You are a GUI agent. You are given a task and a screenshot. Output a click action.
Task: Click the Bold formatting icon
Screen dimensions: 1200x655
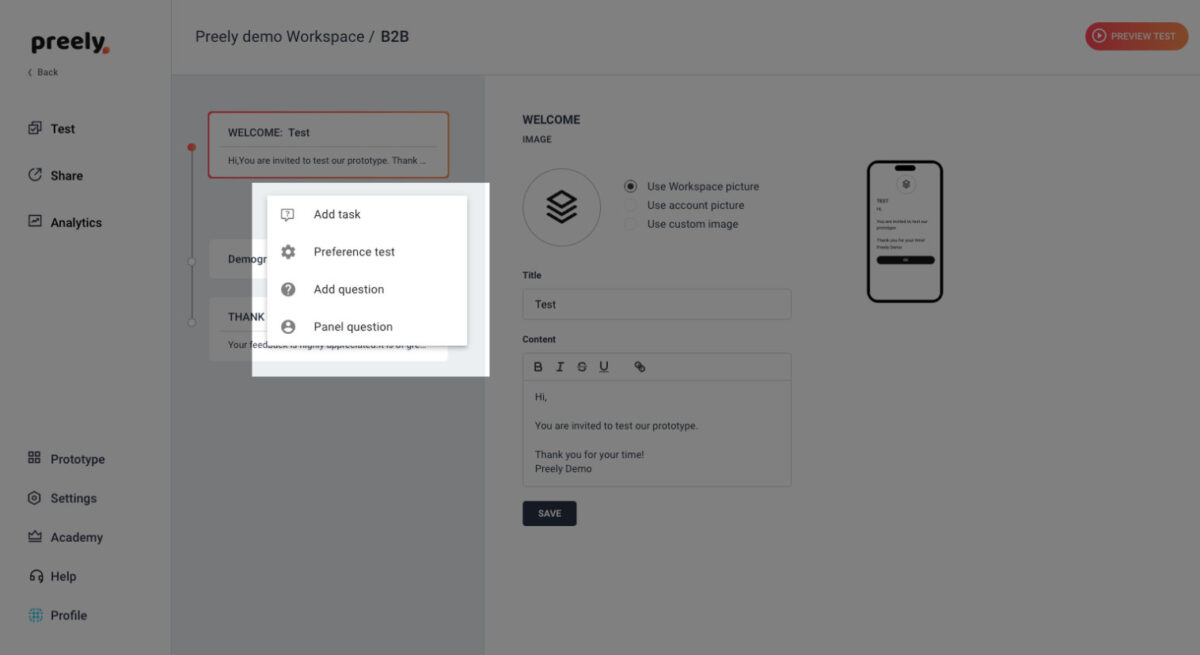tap(538, 367)
